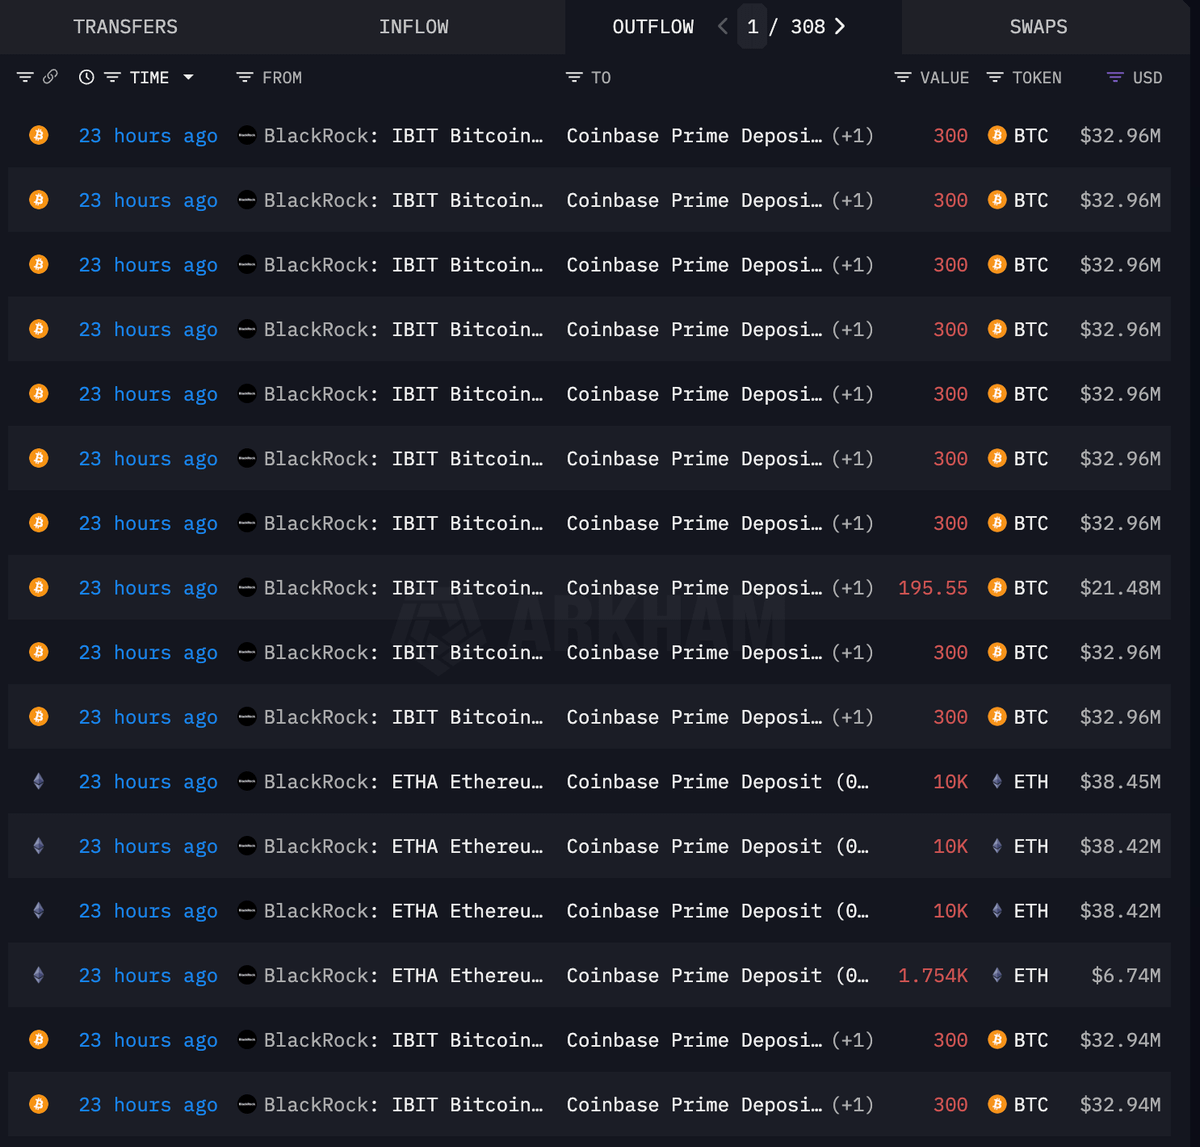Expand the (+1) recipients on the first row
The width and height of the screenshot is (1200, 1147).
point(852,135)
